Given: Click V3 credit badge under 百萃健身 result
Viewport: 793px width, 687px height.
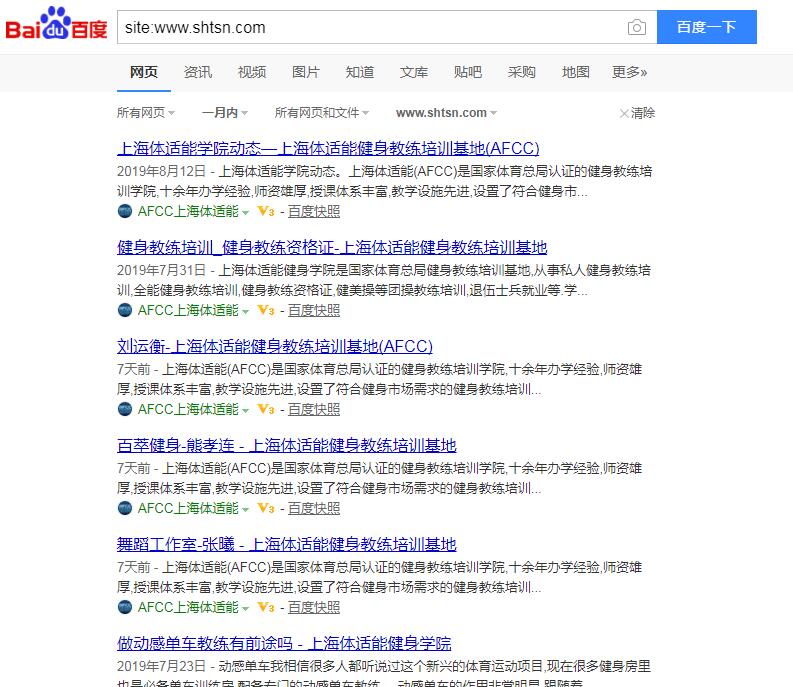Looking at the screenshot, I should (x=266, y=508).
